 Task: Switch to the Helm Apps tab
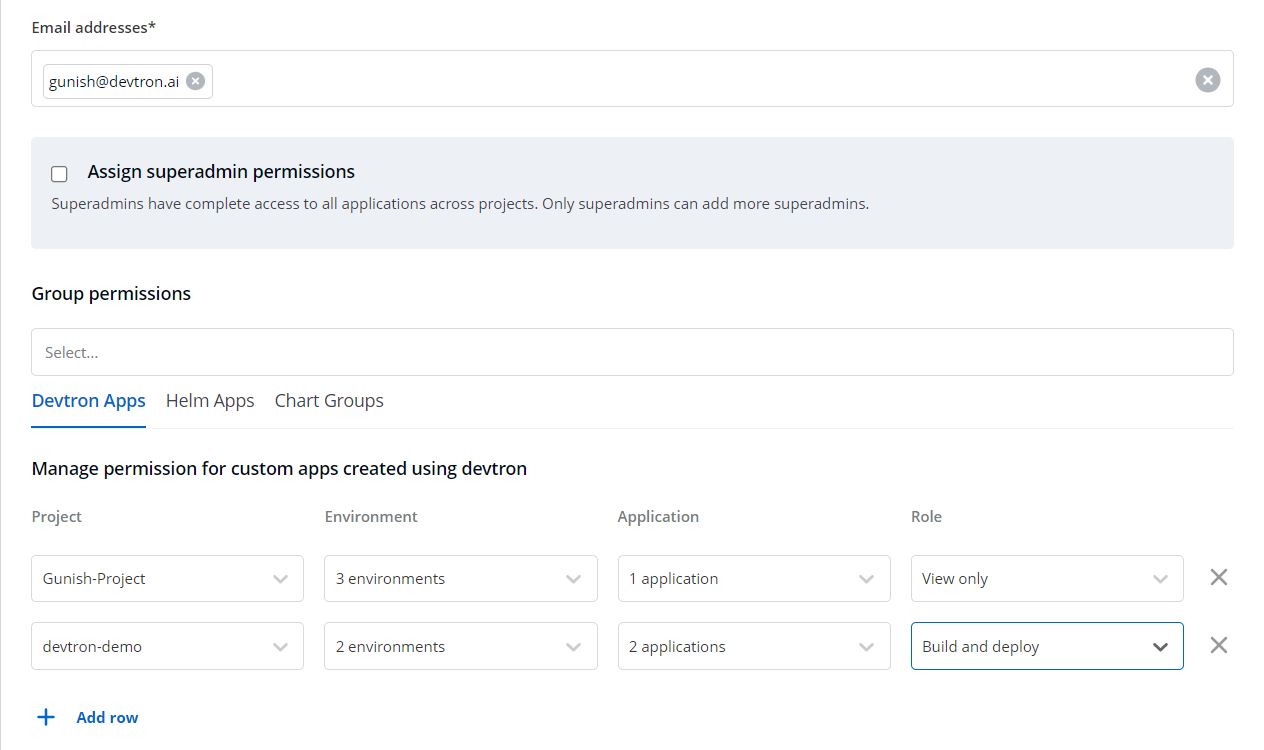(210, 401)
